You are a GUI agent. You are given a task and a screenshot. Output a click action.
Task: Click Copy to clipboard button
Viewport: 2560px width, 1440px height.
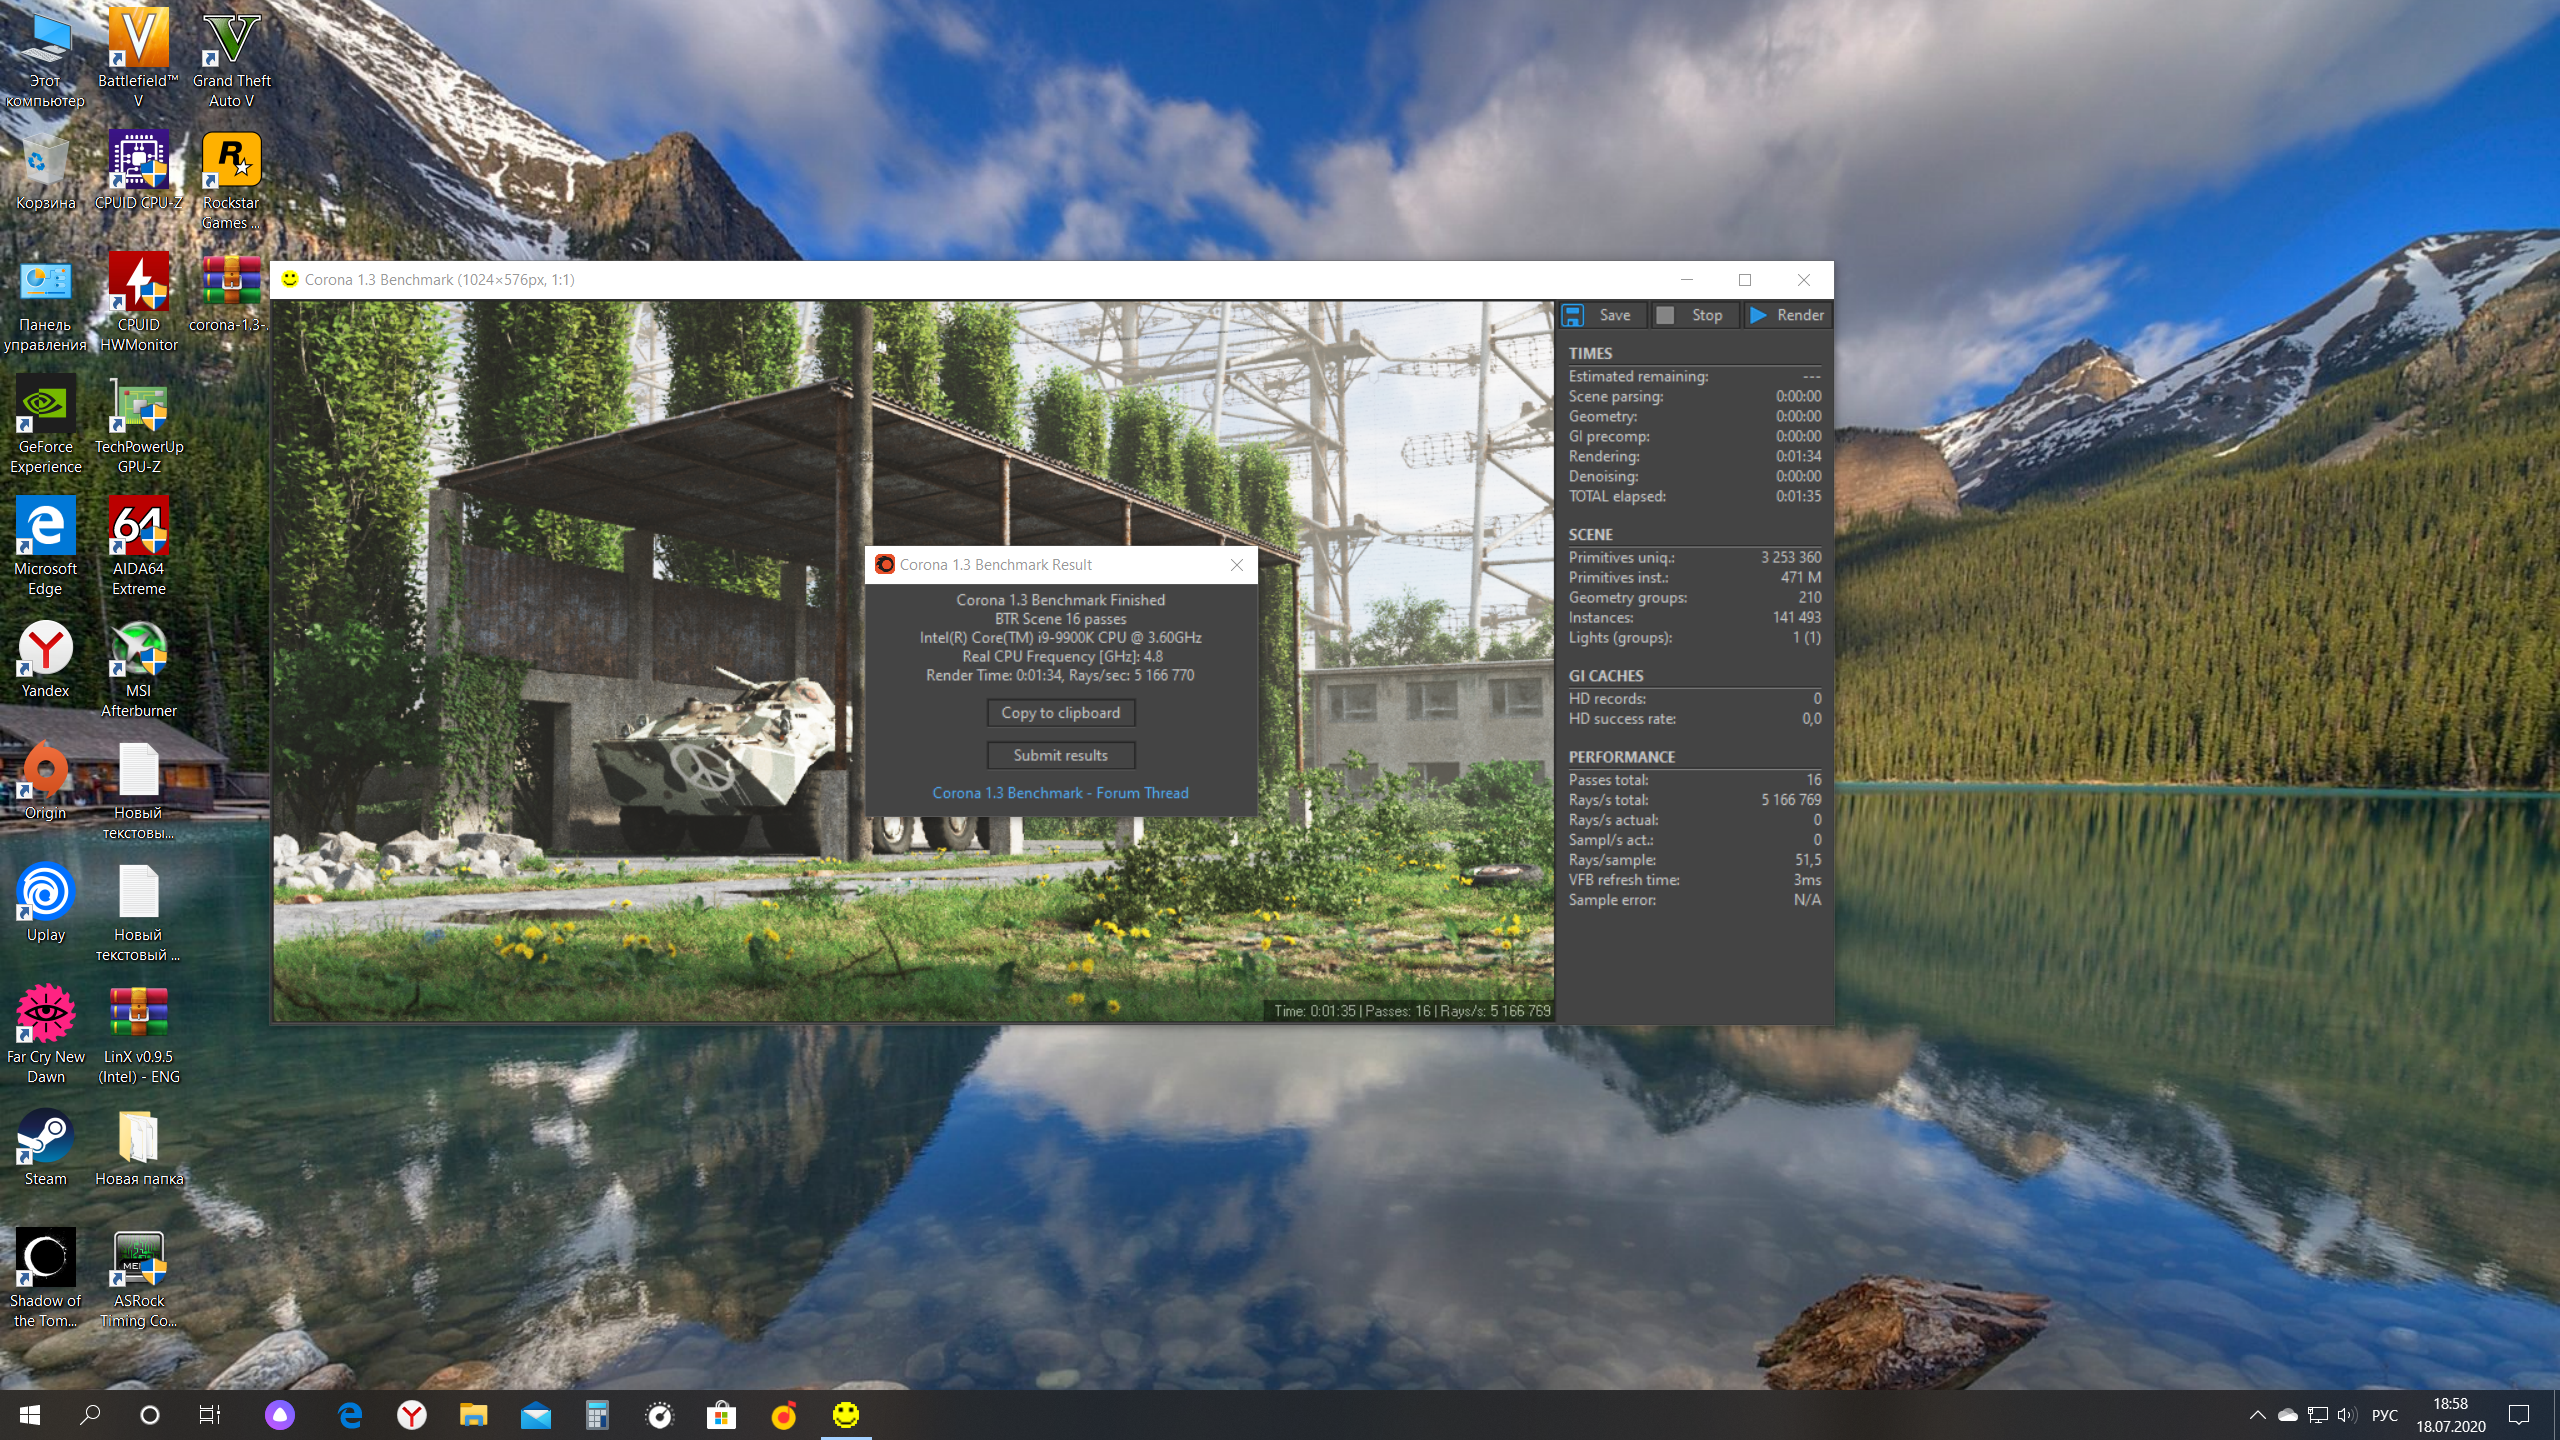[x=1060, y=713]
